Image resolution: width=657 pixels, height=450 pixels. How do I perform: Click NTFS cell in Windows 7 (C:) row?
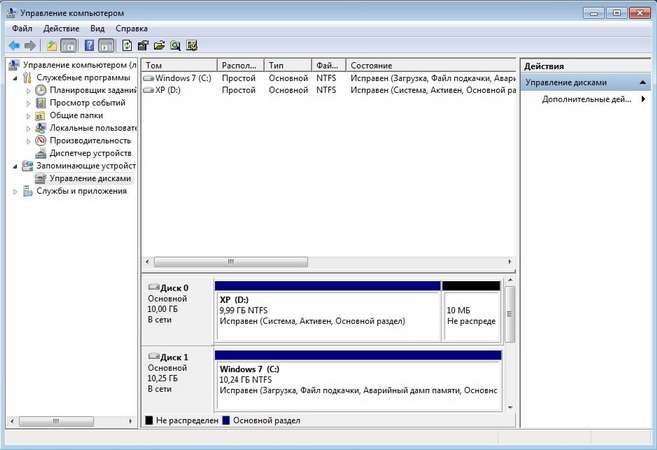326,78
